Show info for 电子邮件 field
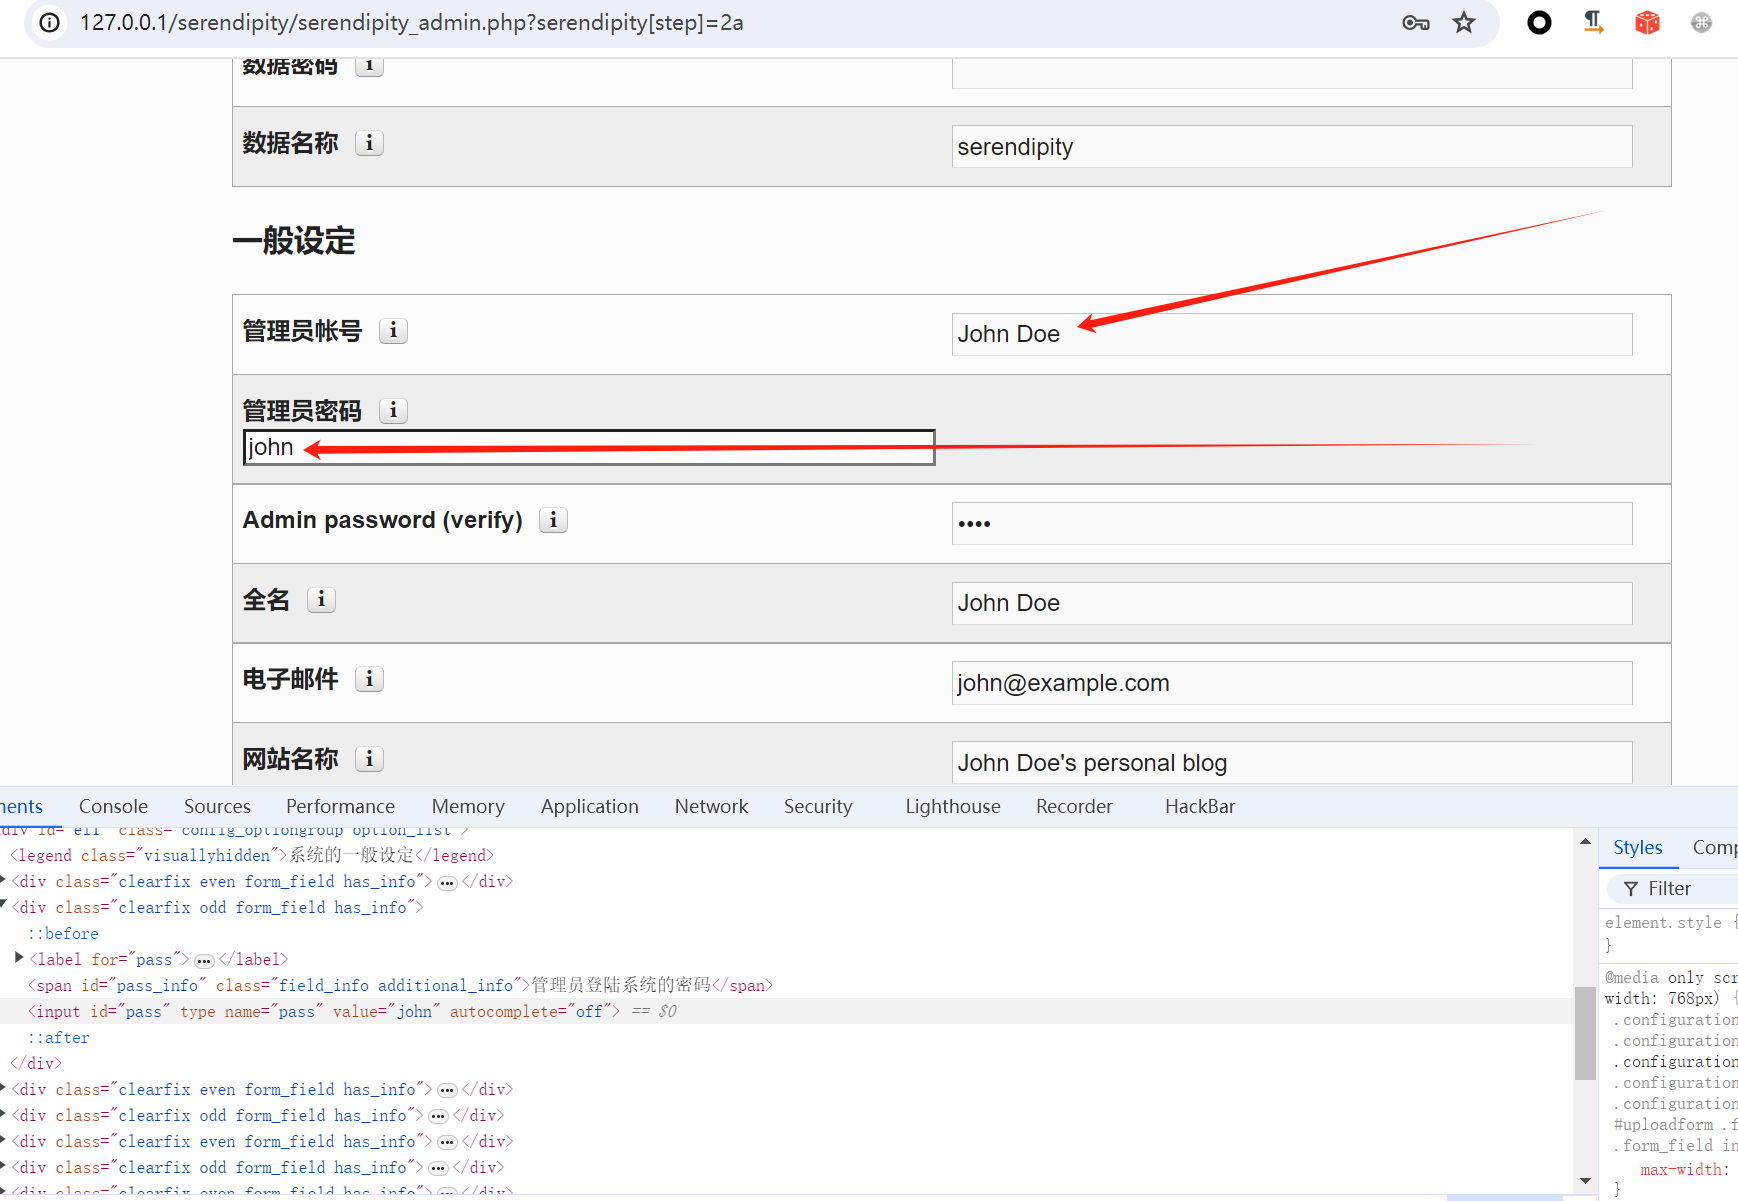This screenshot has width=1738, height=1201. point(369,679)
